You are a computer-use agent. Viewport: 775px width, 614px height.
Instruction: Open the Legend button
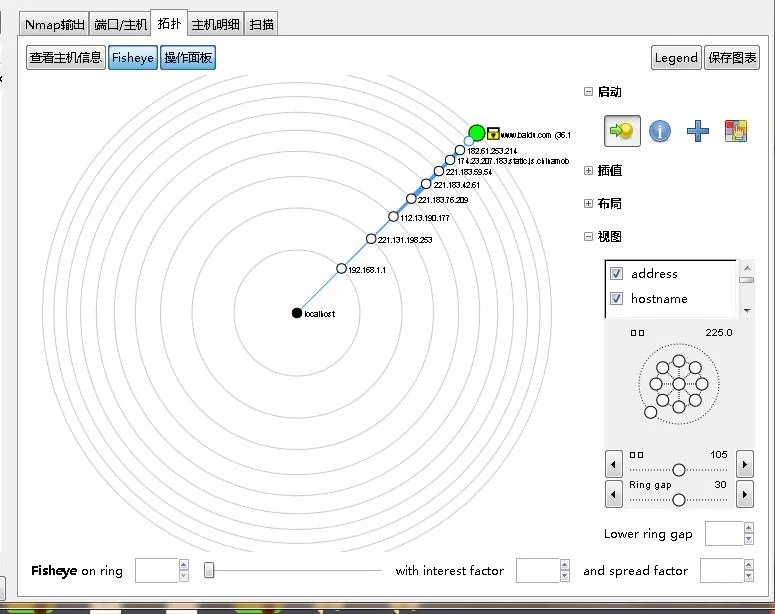(676, 58)
